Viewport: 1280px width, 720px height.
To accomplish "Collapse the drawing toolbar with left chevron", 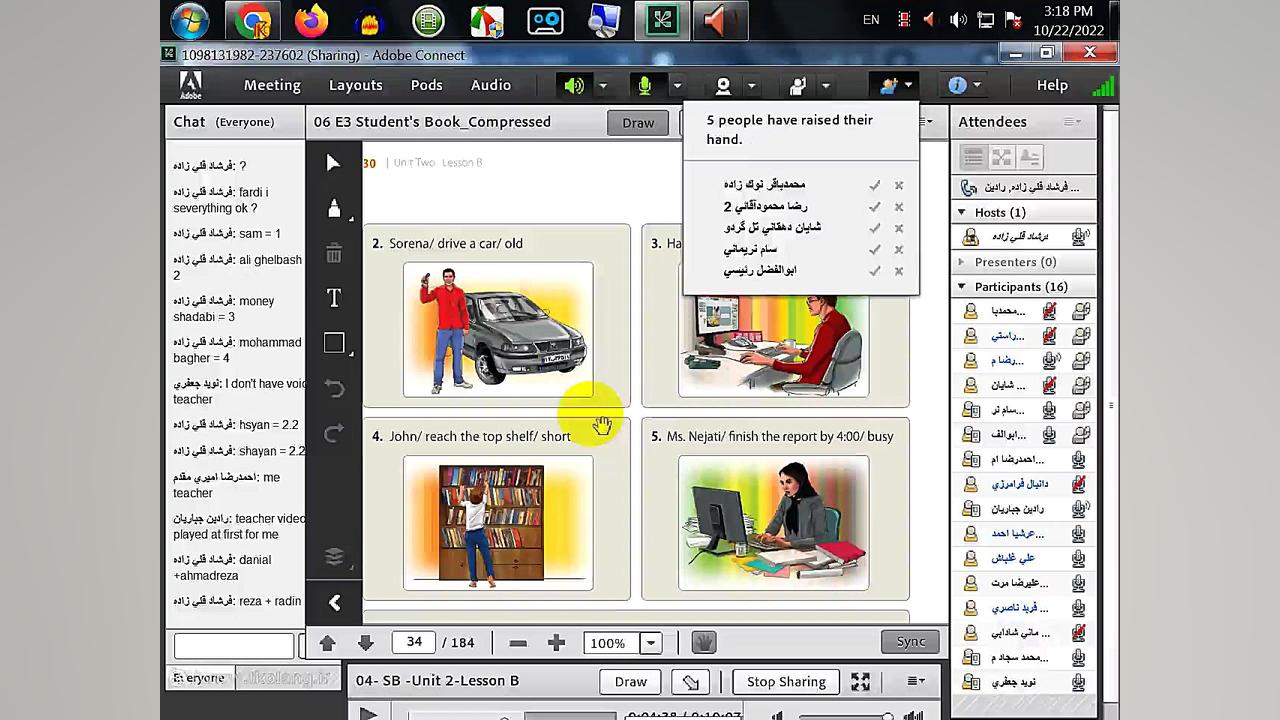I will 334,602.
